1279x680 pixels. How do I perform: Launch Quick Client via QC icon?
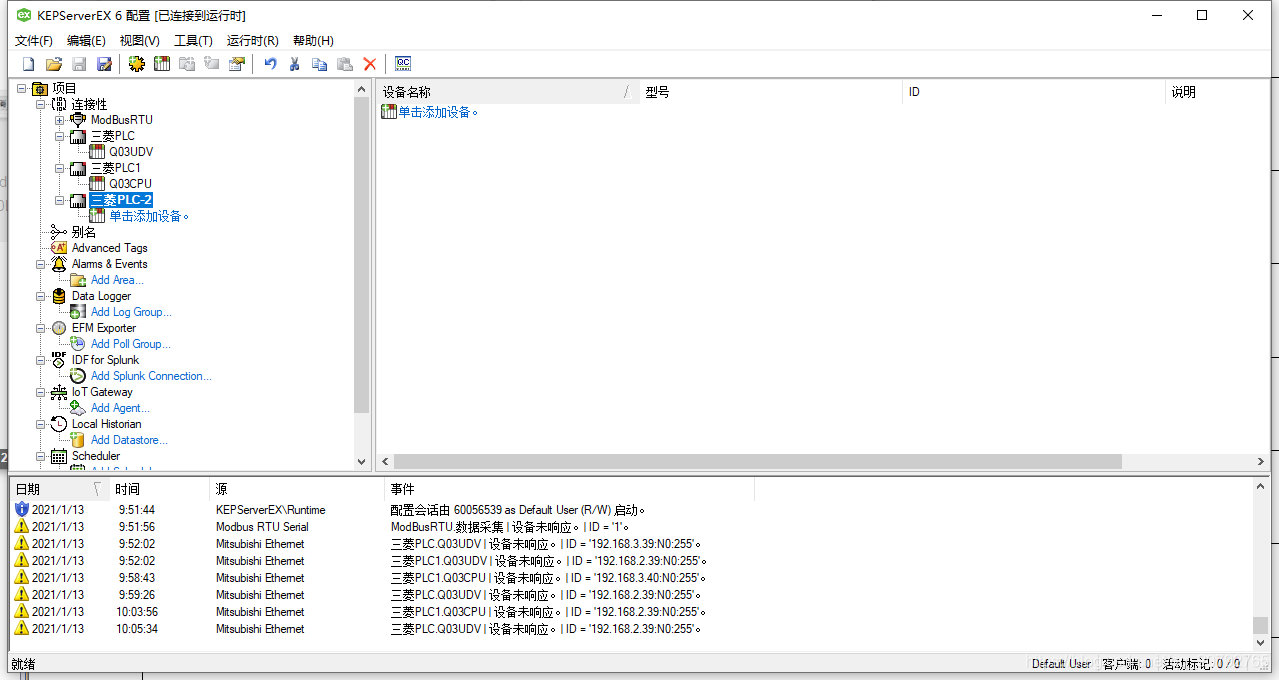tap(403, 64)
